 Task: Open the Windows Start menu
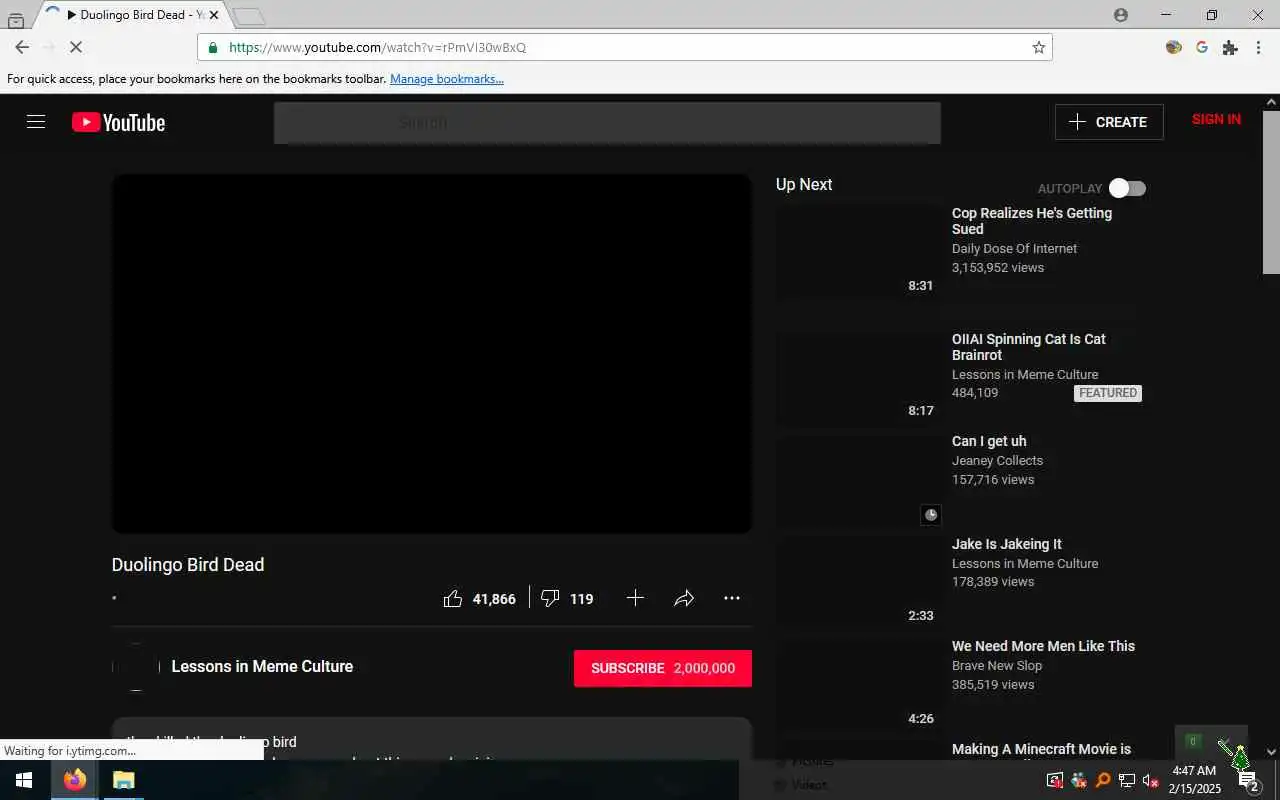[x=24, y=780]
